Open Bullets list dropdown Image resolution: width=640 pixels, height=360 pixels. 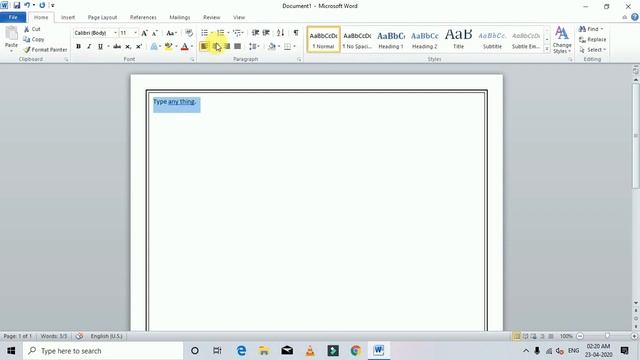(x=212, y=33)
